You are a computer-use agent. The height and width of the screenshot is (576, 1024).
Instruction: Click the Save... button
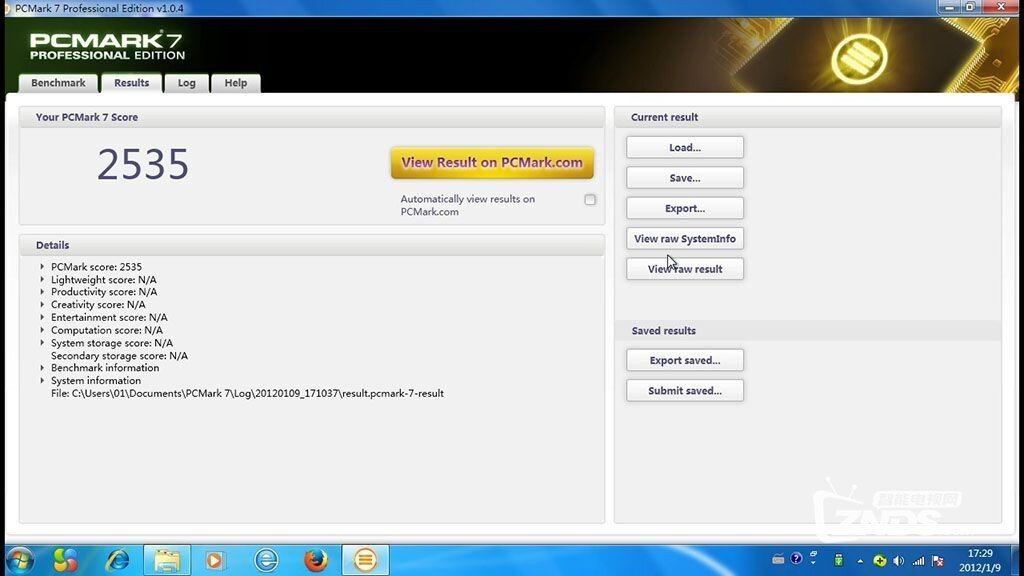click(685, 178)
